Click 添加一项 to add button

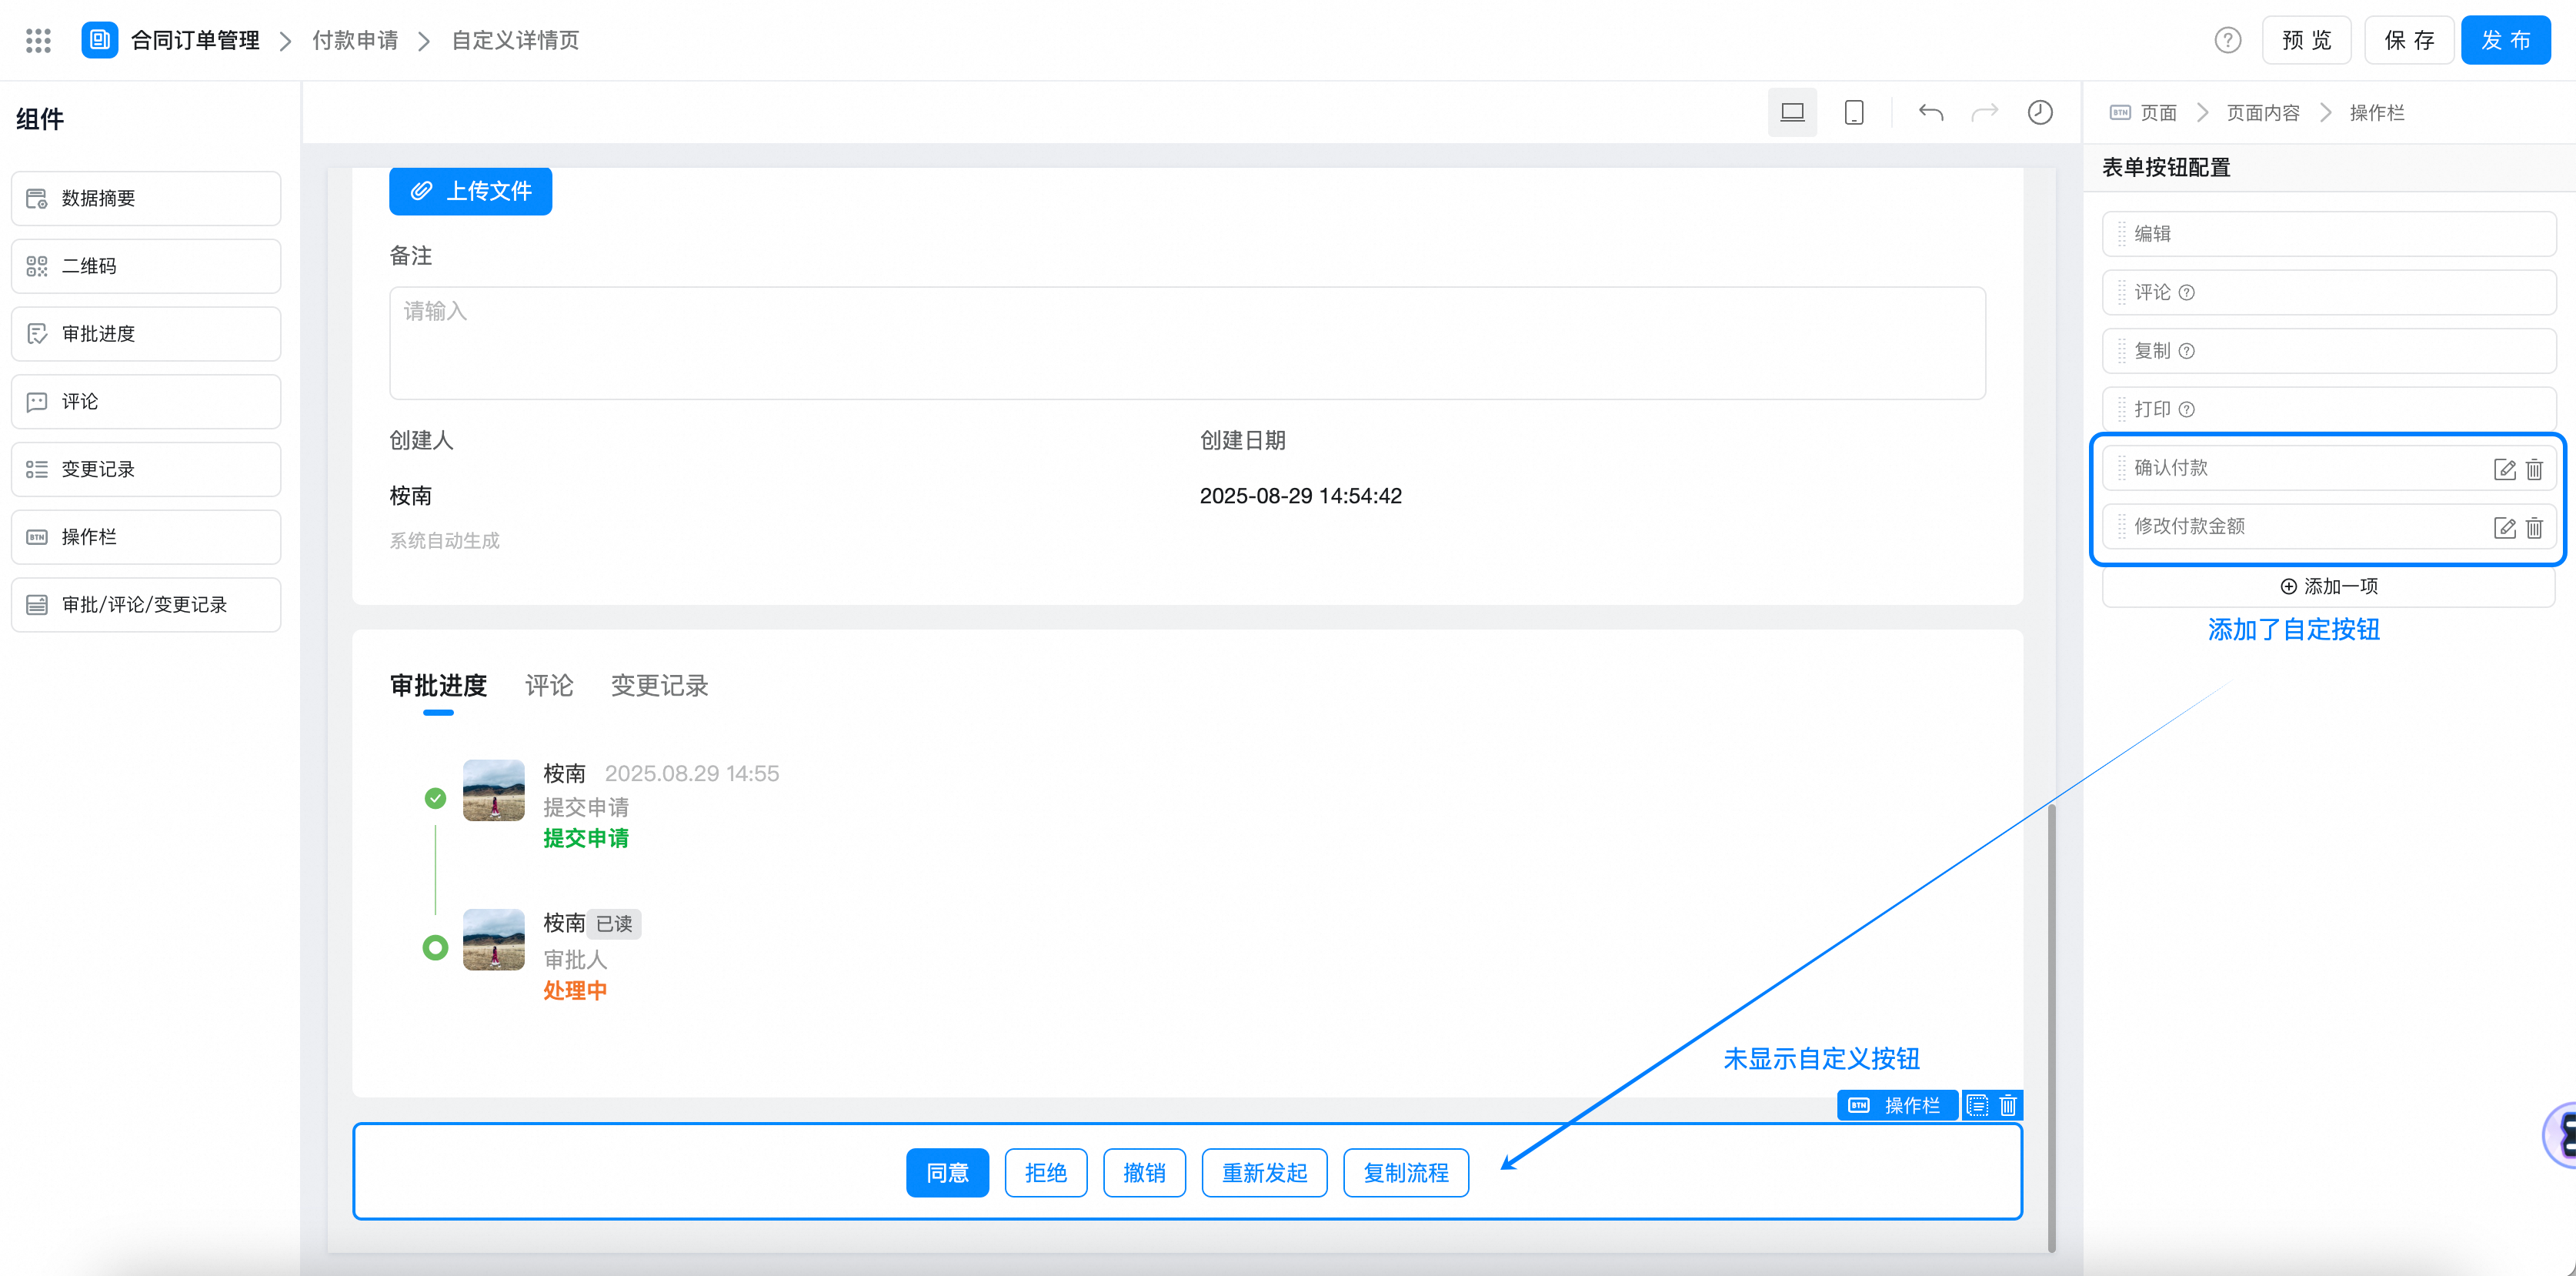point(2328,586)
